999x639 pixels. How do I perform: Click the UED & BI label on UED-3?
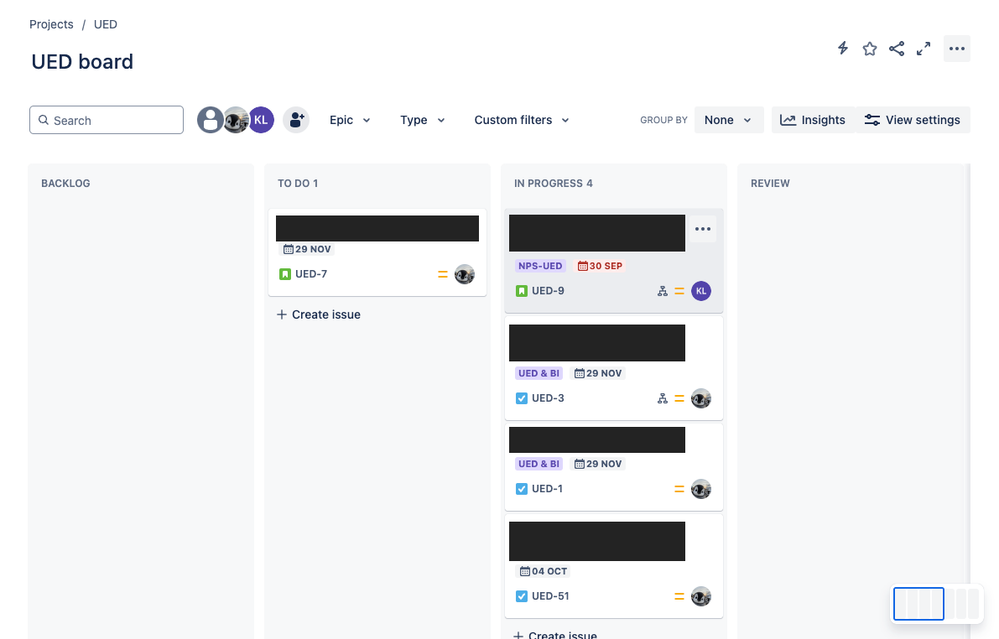click(x=539, y=373)
